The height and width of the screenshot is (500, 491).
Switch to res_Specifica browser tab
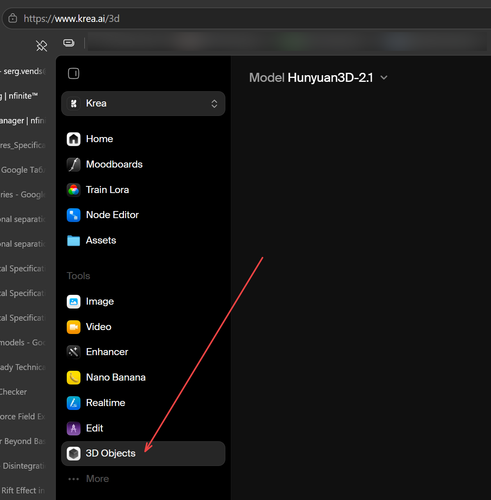click(x=23, y=145)
